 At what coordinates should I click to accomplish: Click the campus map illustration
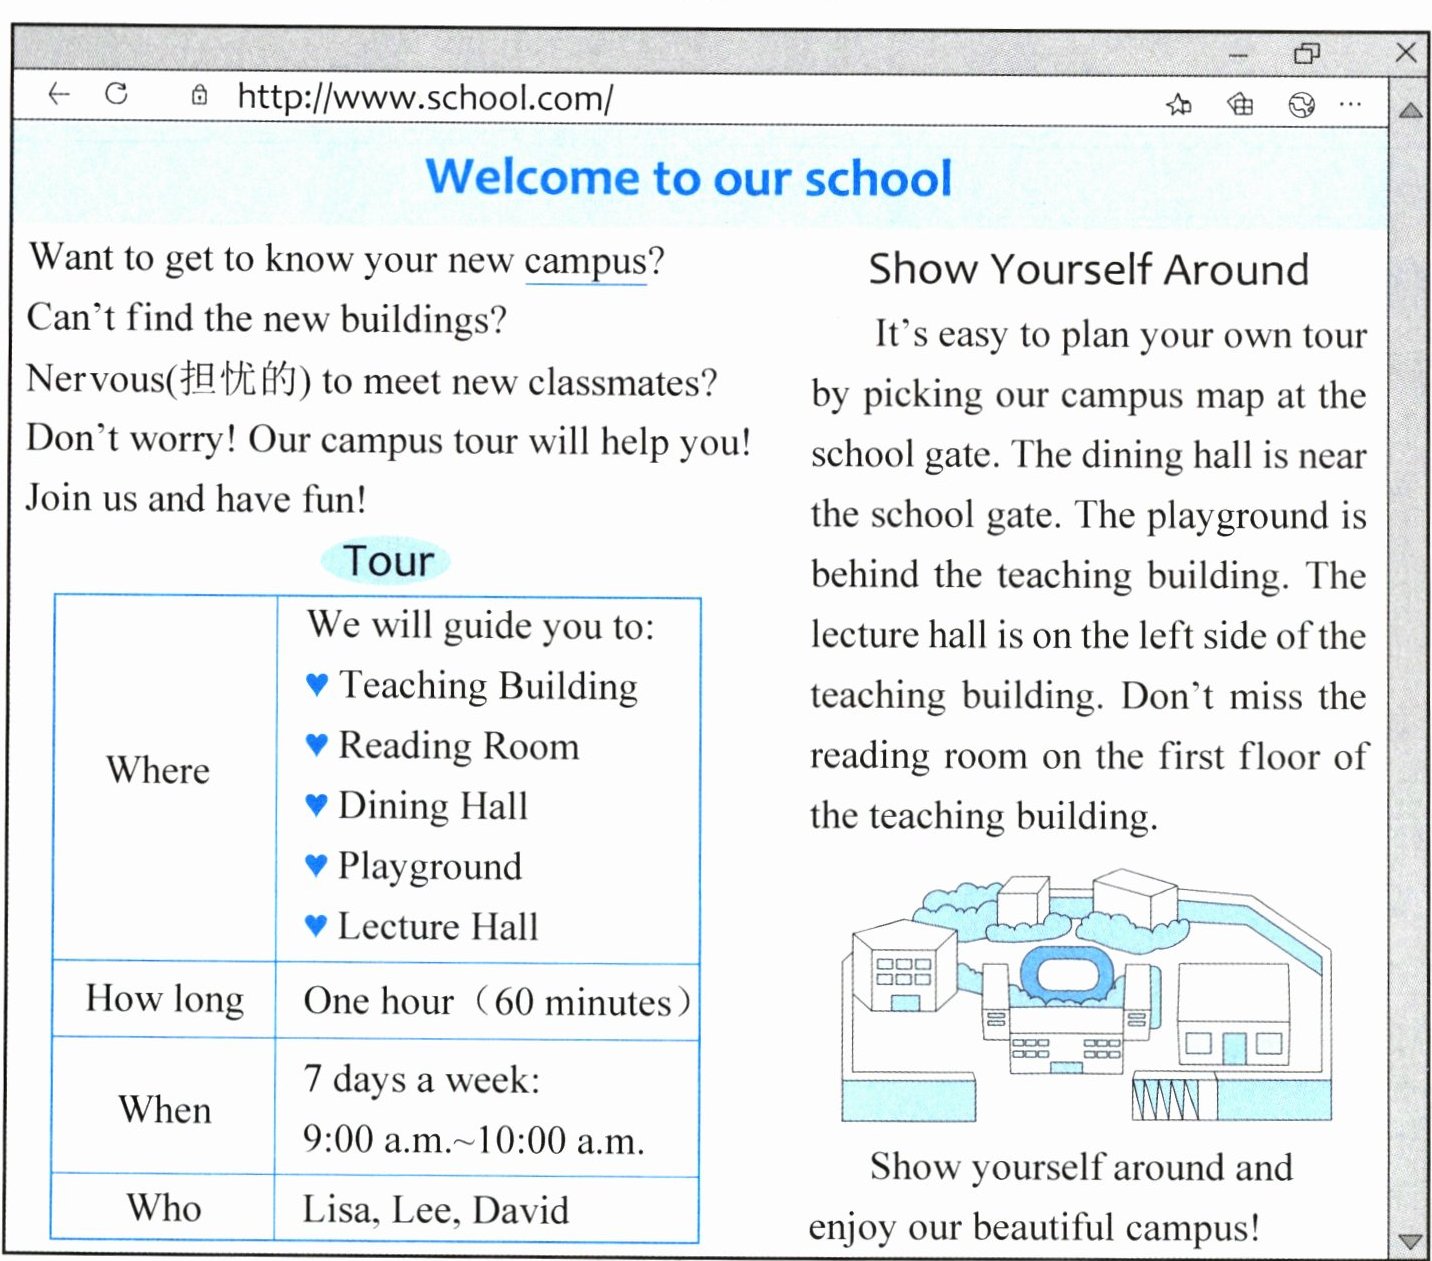(1086, 995)
